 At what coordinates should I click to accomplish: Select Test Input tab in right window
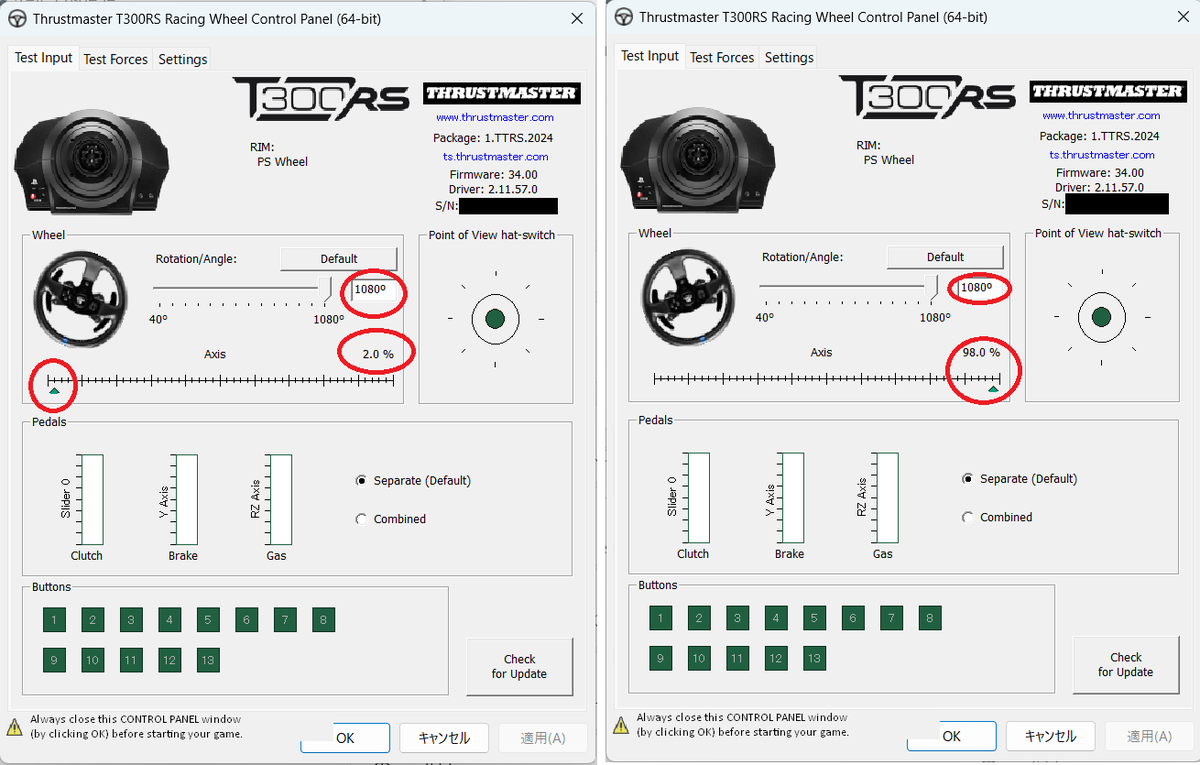point(650,55)
